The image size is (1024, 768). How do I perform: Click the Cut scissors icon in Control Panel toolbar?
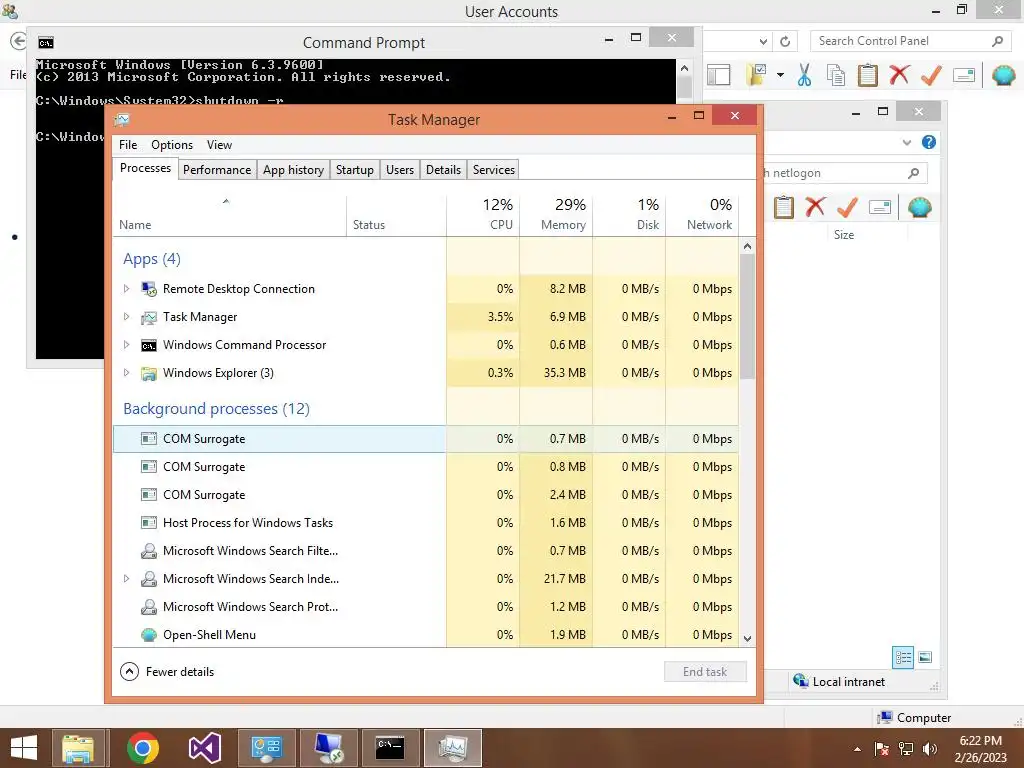(x=805, y=75)
